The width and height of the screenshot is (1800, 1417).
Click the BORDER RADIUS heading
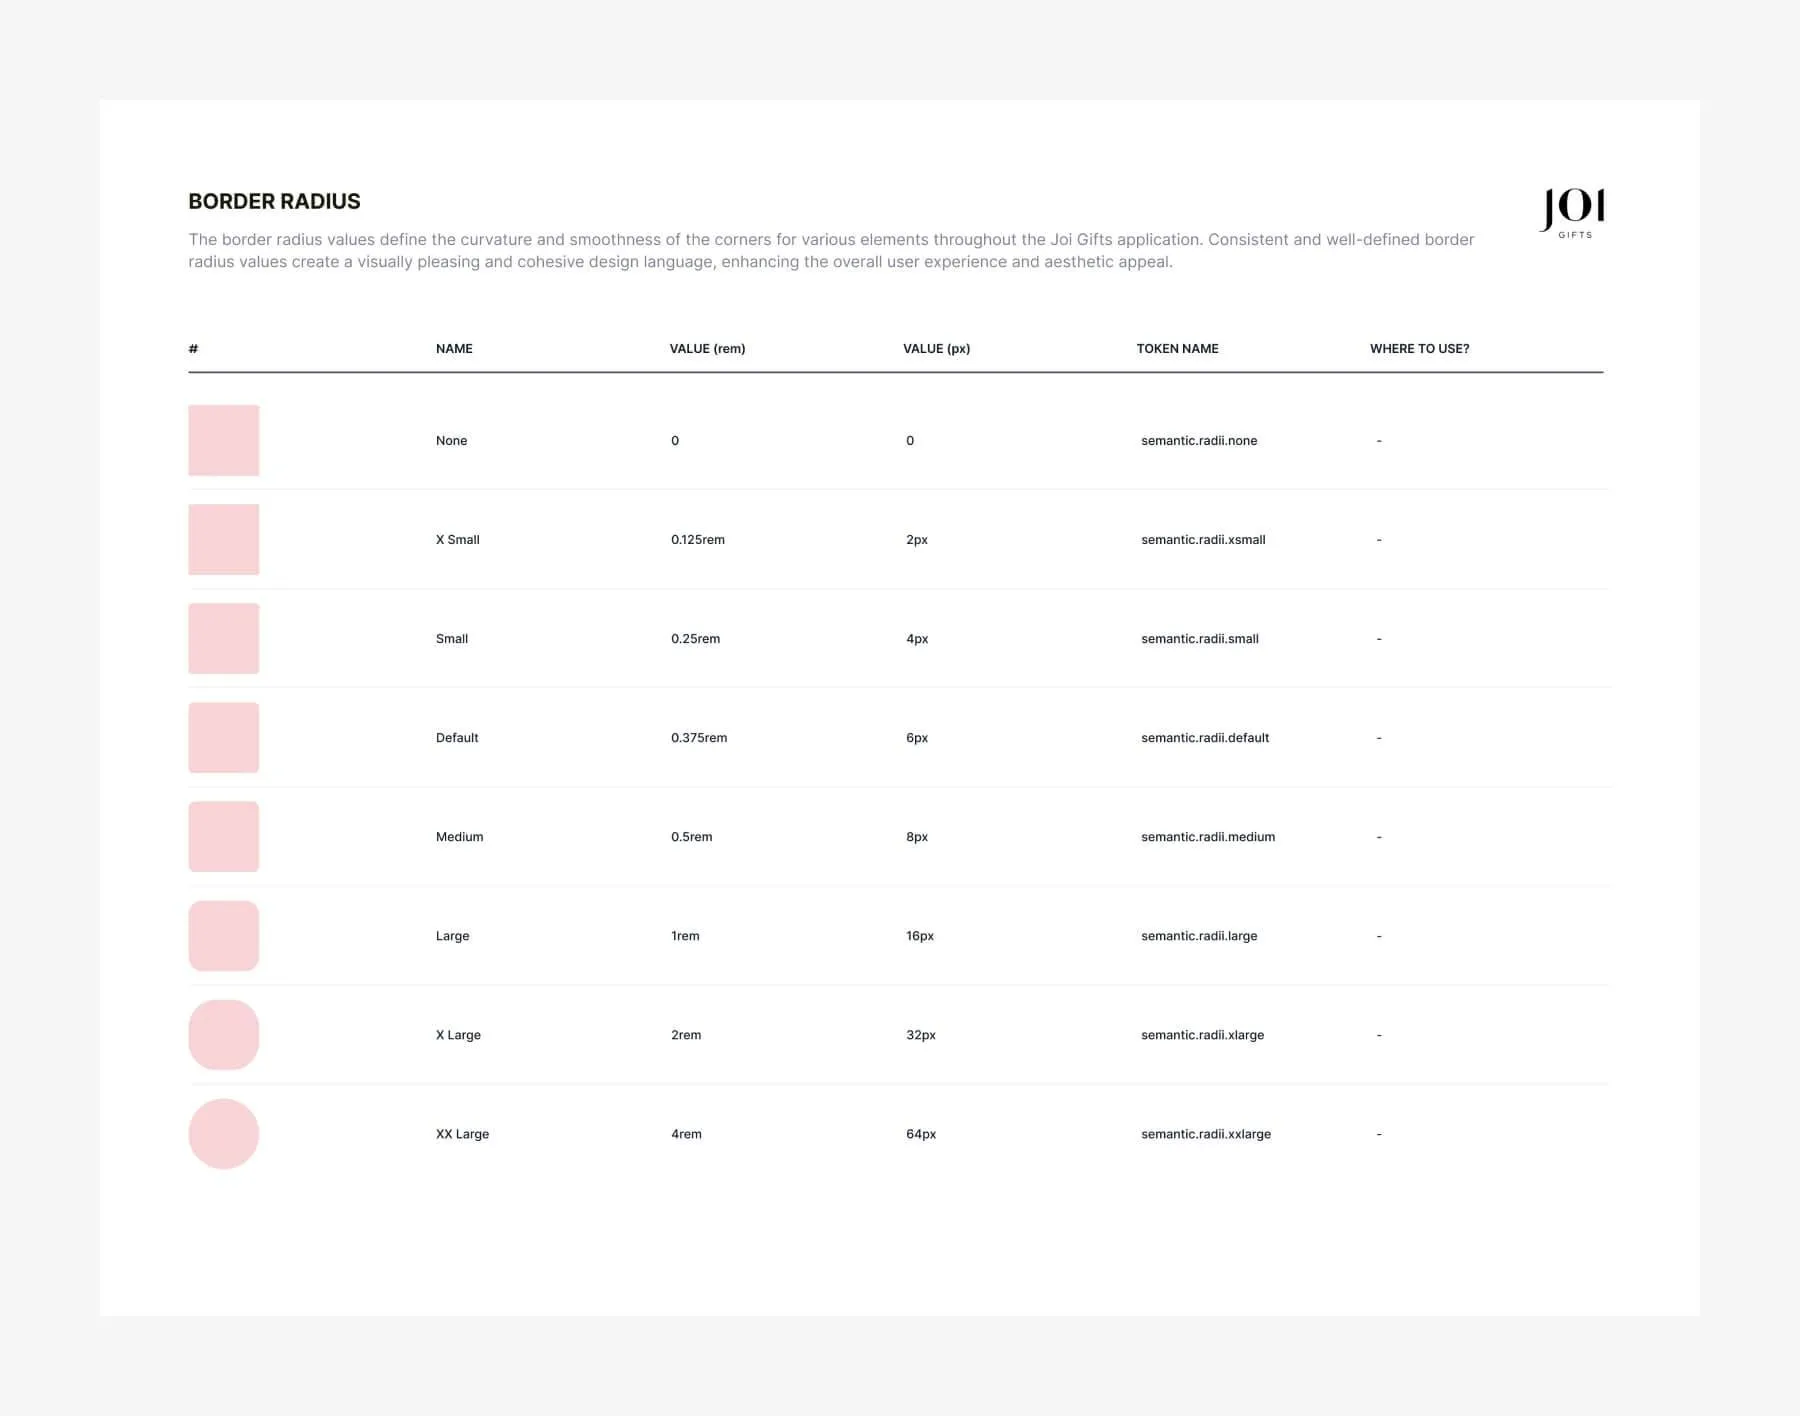coord(274,201)
